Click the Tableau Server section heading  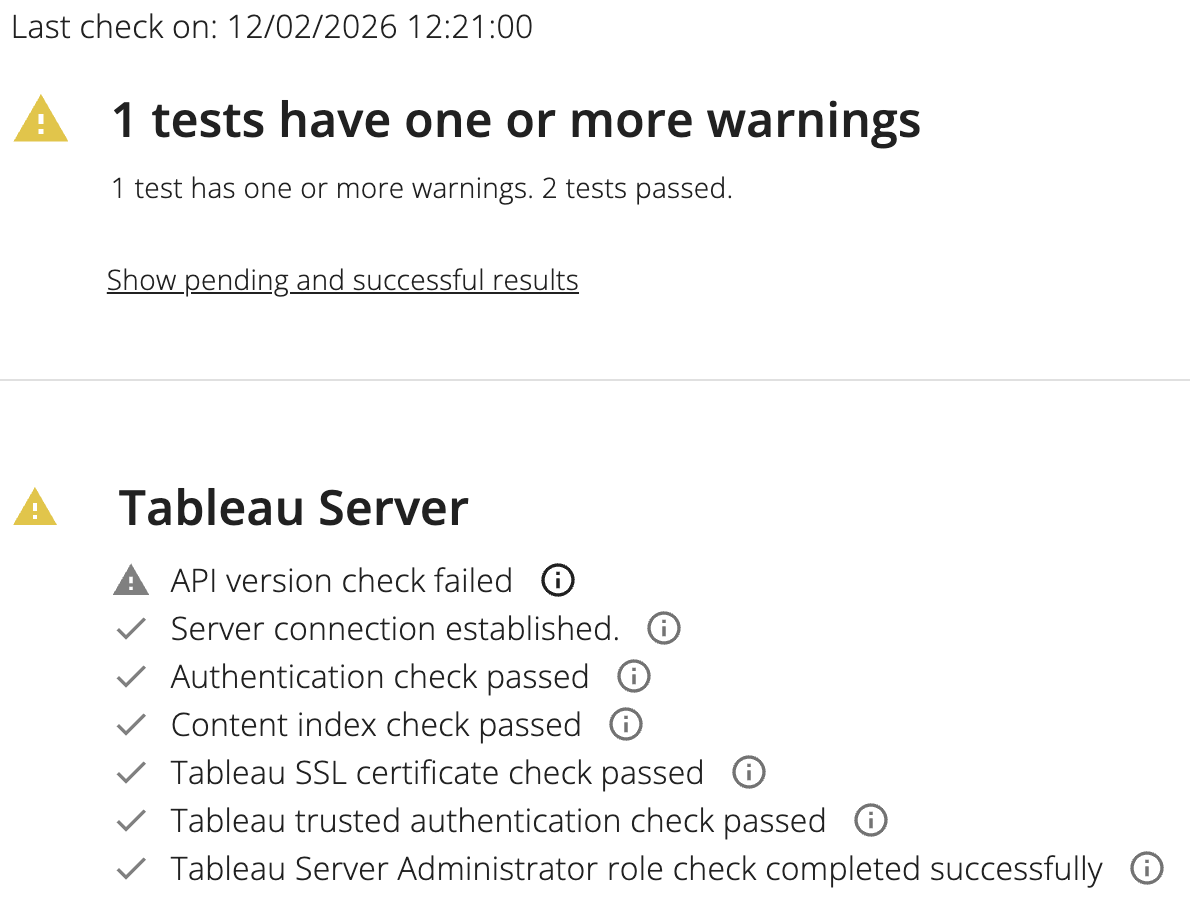pos(293,508)
